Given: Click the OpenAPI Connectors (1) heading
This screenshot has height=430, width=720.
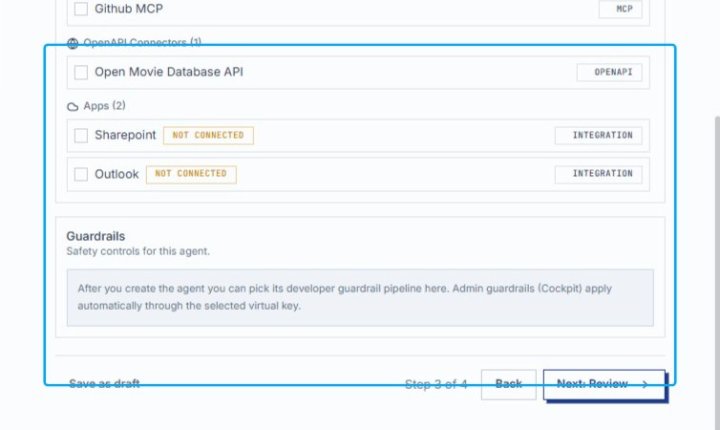Looking at the screenshot, I should (142, 43).
